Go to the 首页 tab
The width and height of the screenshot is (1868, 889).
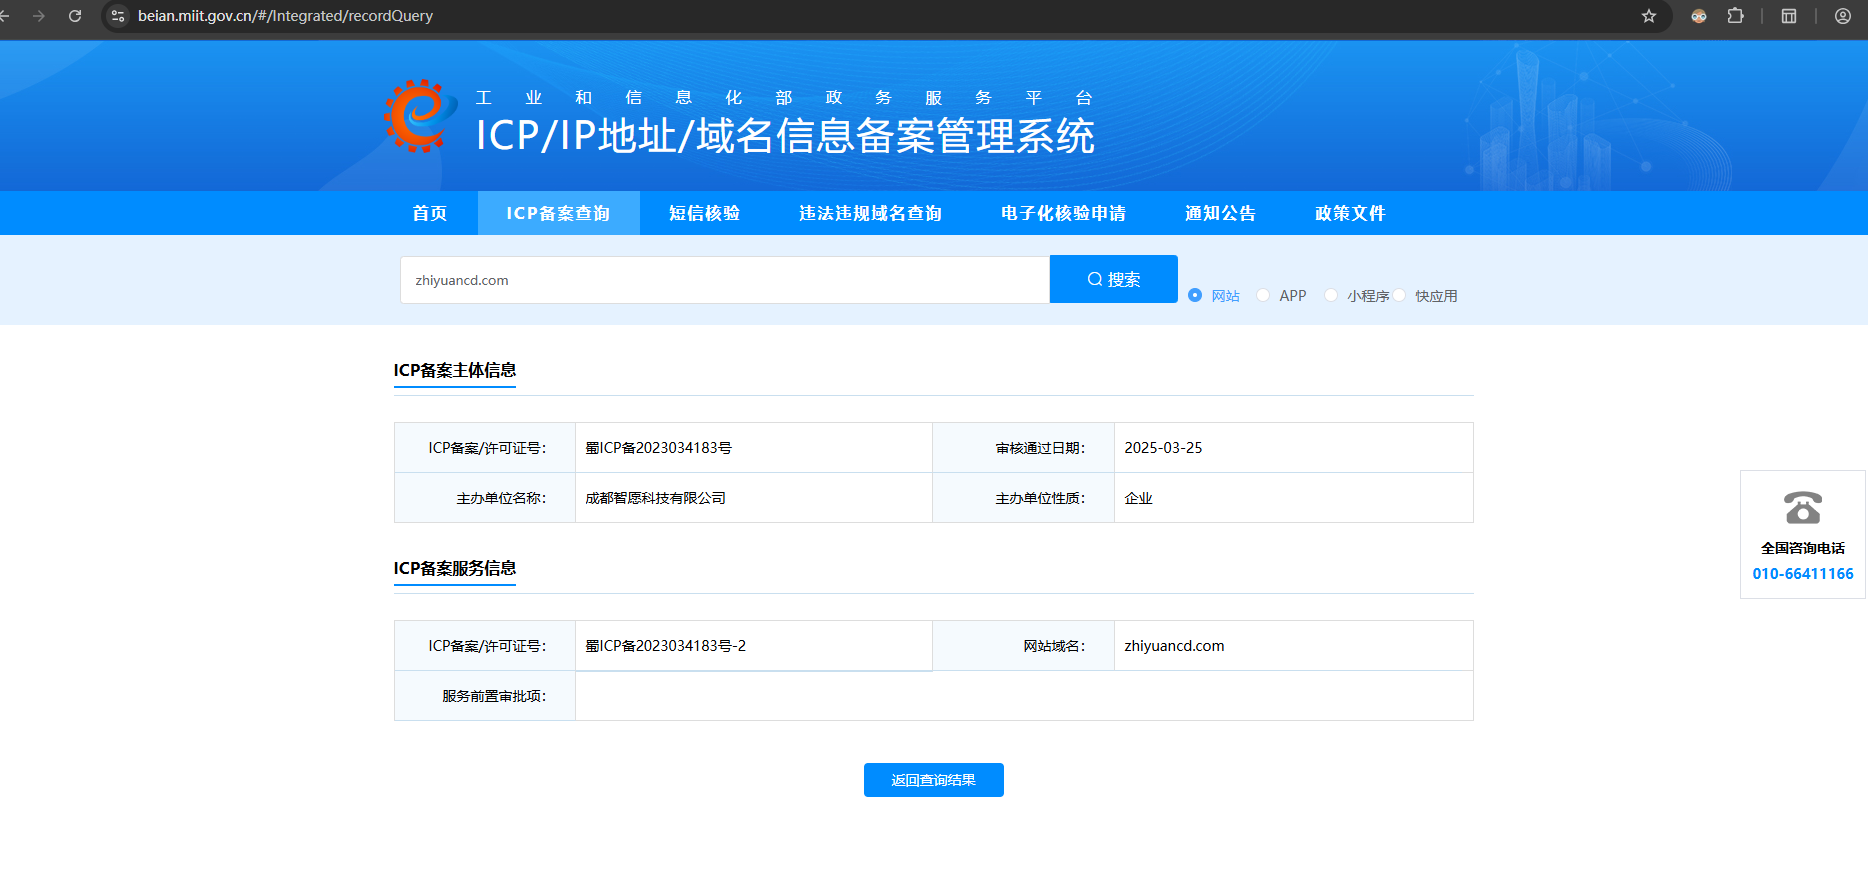tap(430, 213)
